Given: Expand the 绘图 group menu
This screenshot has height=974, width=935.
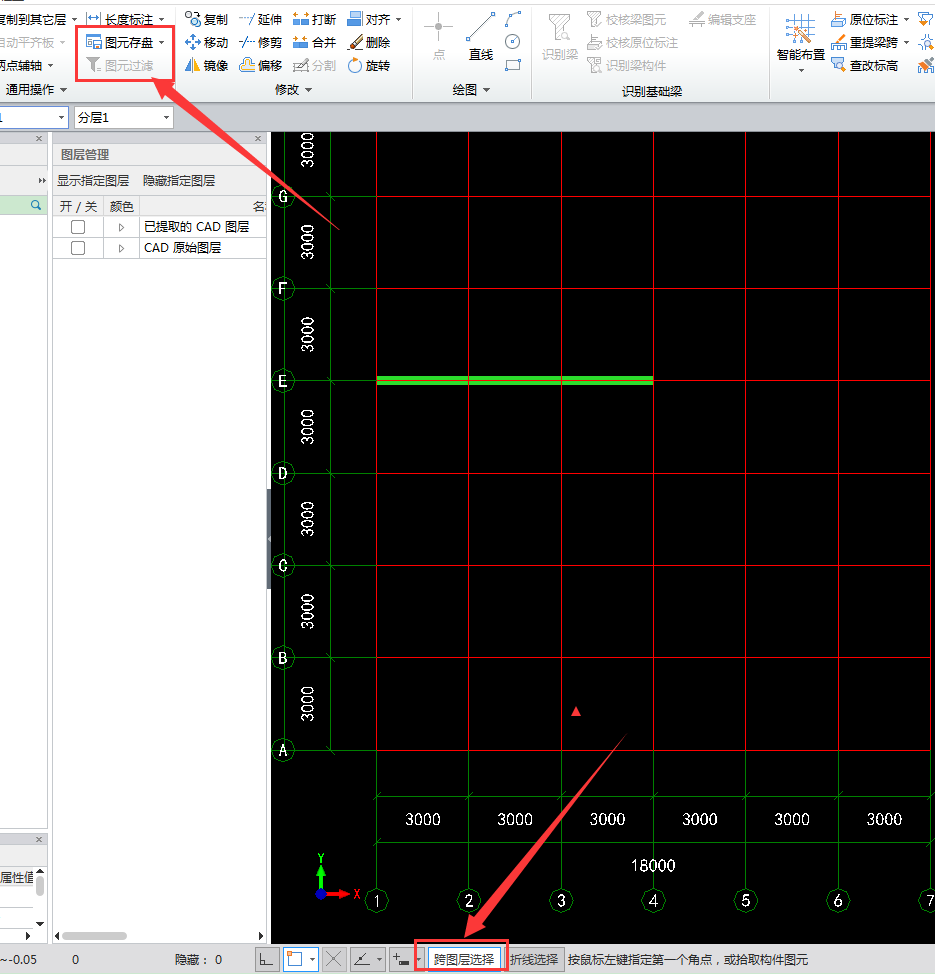Looking at the screenshot, I should coord(471,90).
